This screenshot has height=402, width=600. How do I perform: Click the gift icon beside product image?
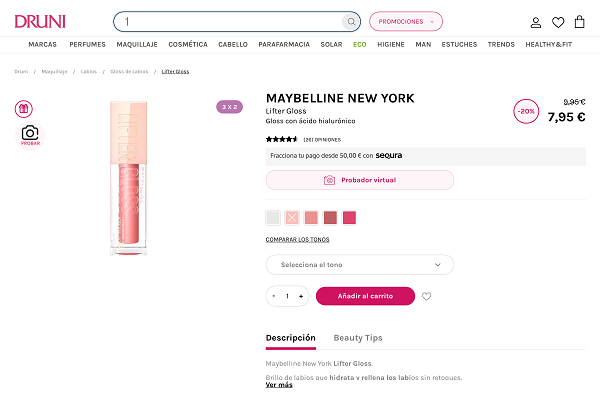coord(24,108)
